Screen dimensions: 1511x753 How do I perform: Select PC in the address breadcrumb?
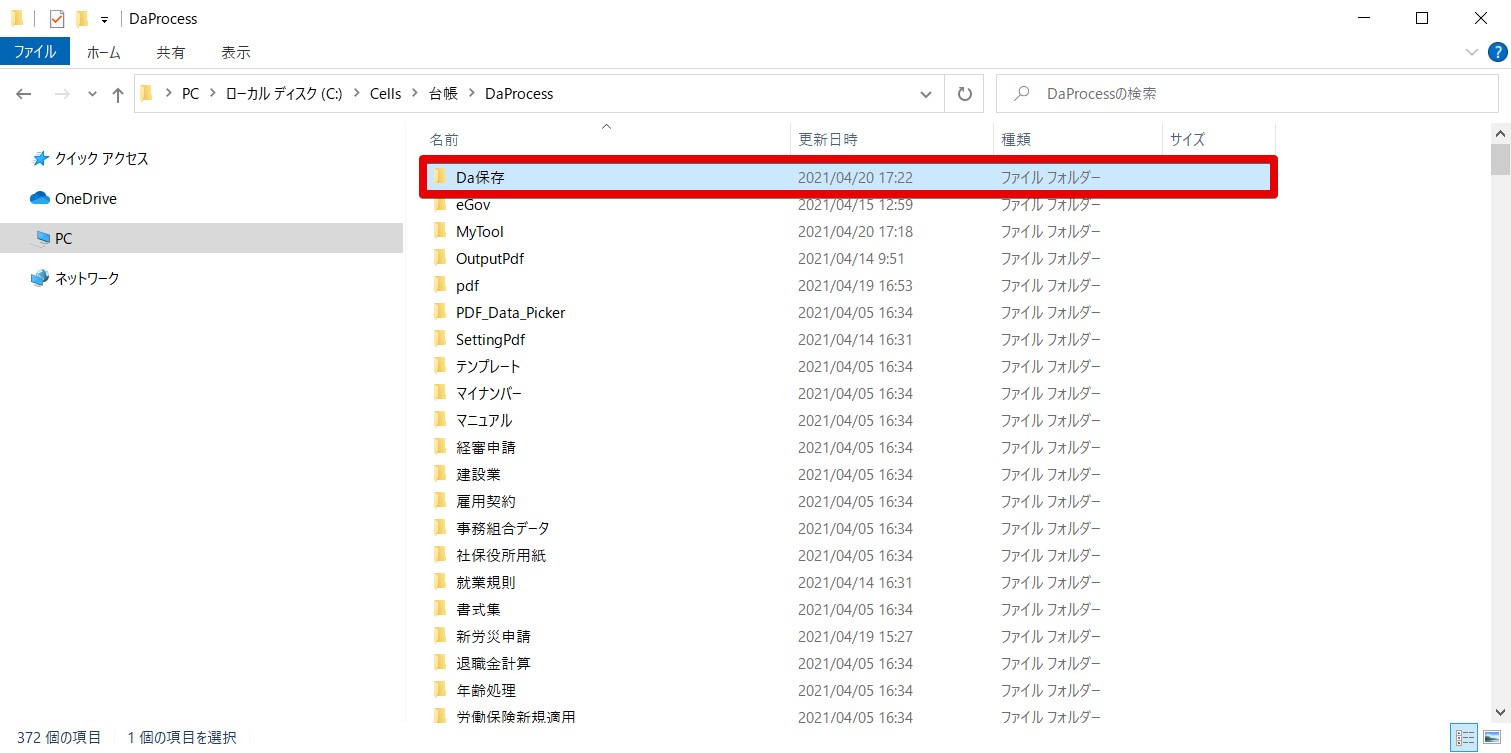190,94
